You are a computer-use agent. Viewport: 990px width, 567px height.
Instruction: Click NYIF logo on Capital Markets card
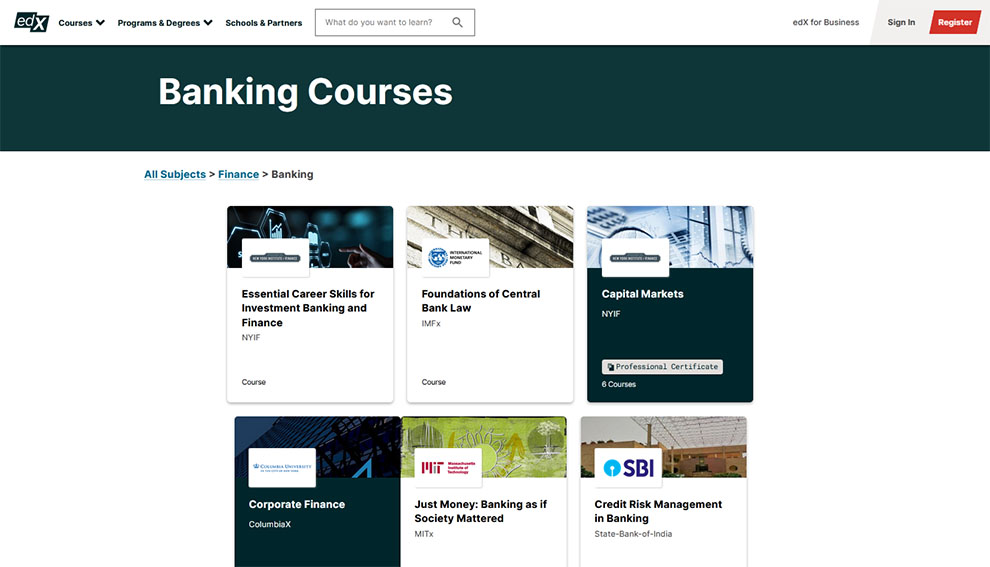point(635,258)
